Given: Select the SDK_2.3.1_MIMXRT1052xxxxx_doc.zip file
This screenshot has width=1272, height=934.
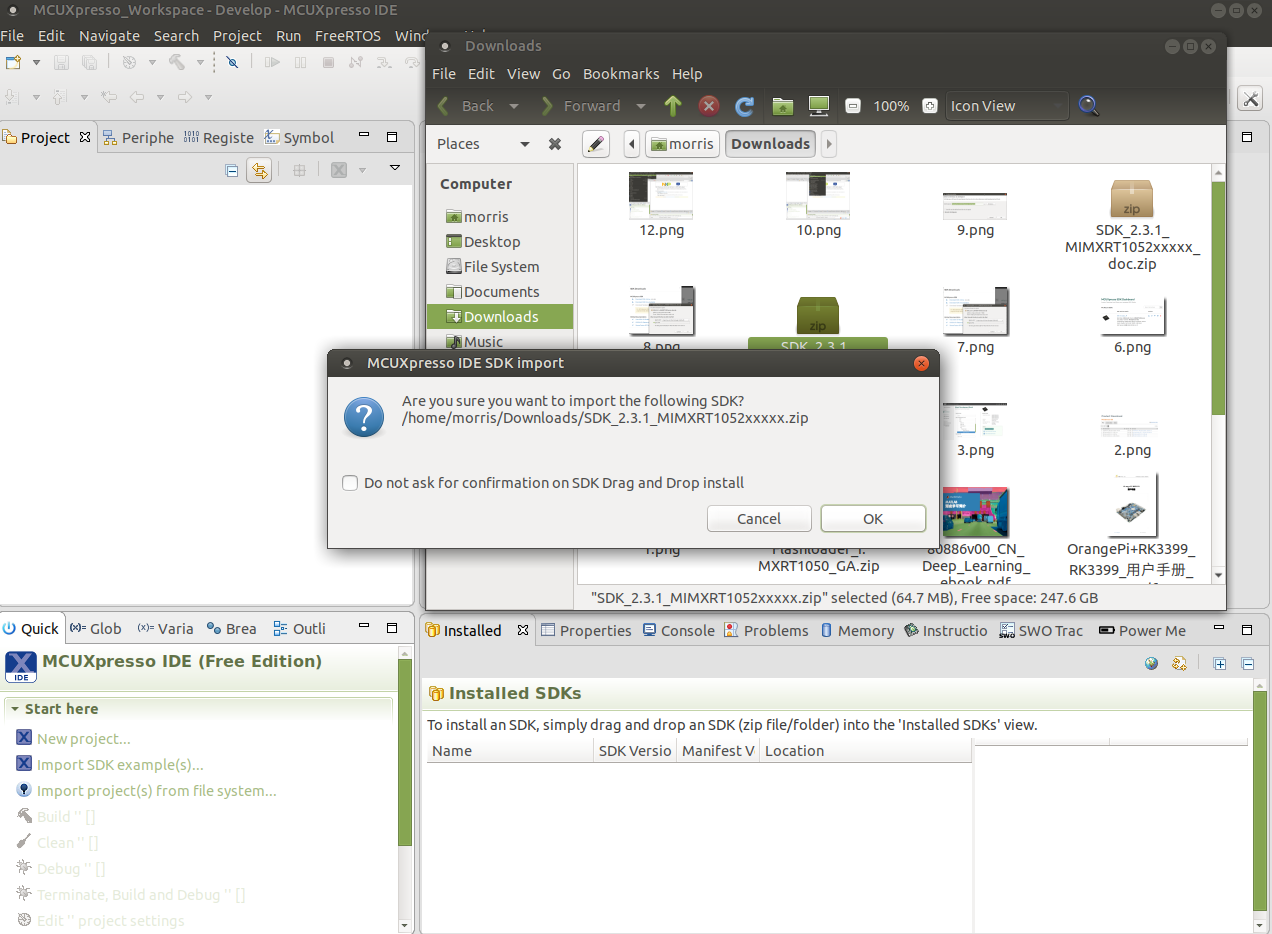Looking at the screenshot, I should [1132, 225].
